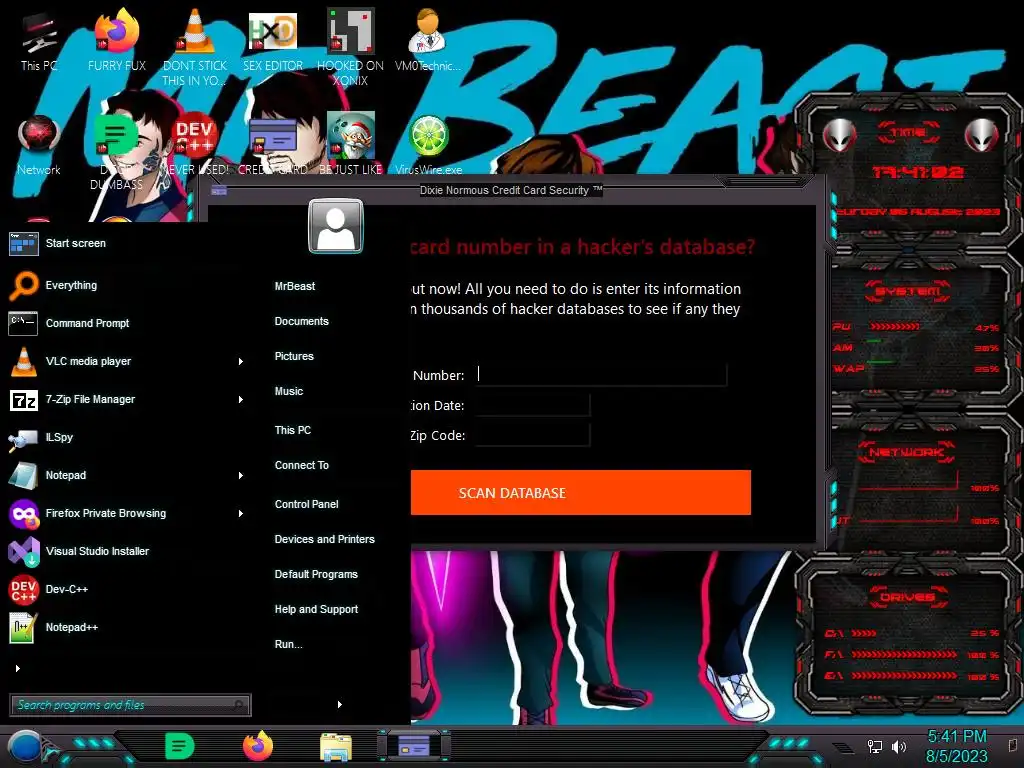Click credit card window title bar icon
Image resolution: width=1024 pixels, height=768 pixels.
point(219,191)
